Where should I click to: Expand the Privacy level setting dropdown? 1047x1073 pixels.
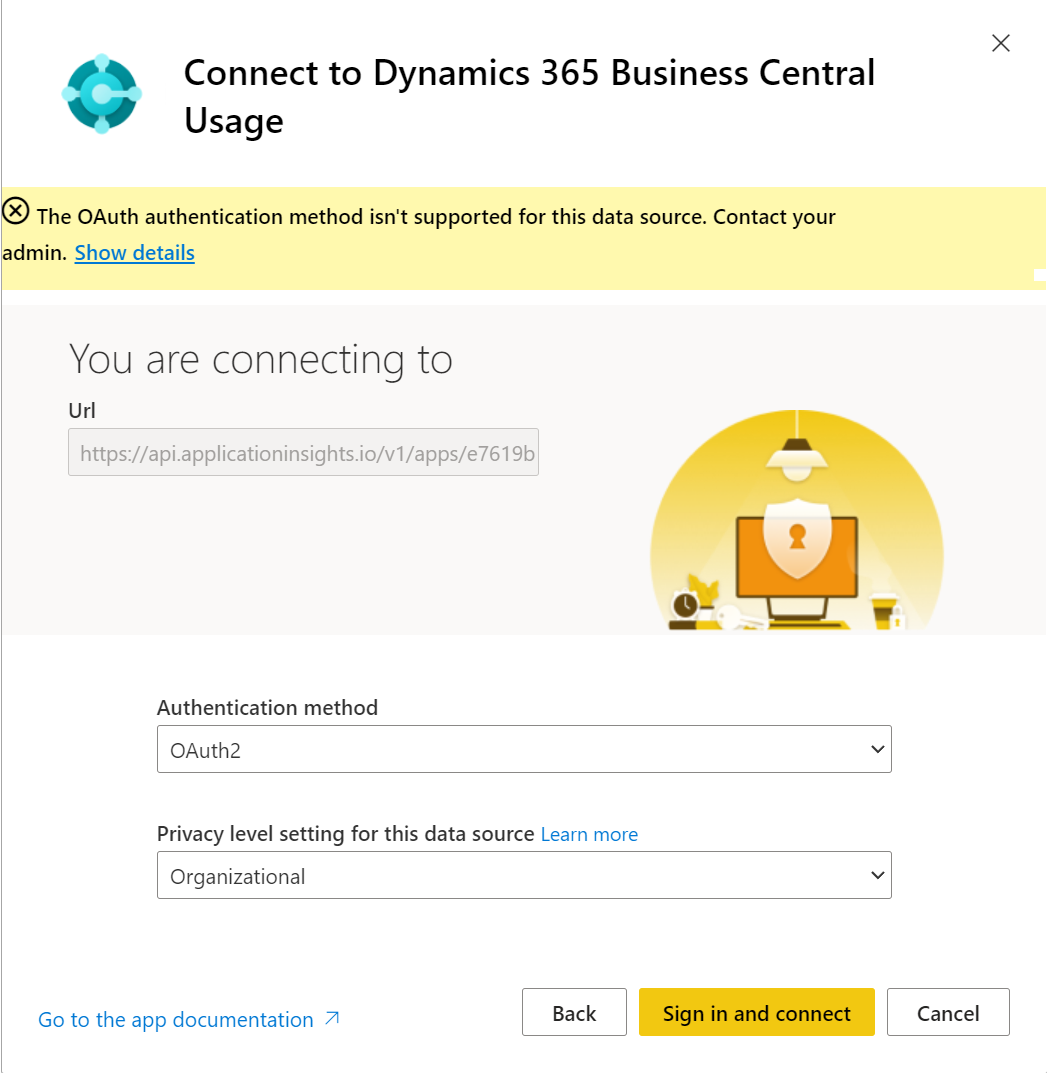click(524, 875)
